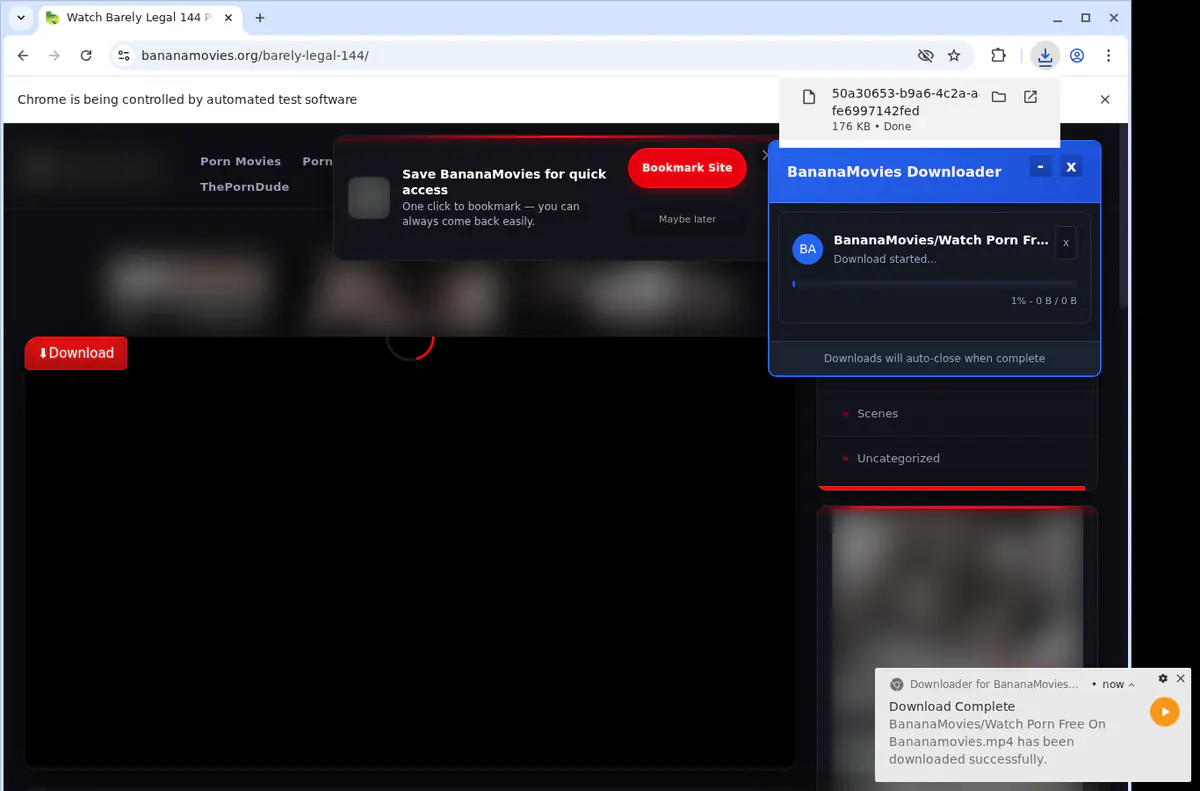Select the BananaMovies/Watch Porn Fr... download title

click(x=941, y=240)
